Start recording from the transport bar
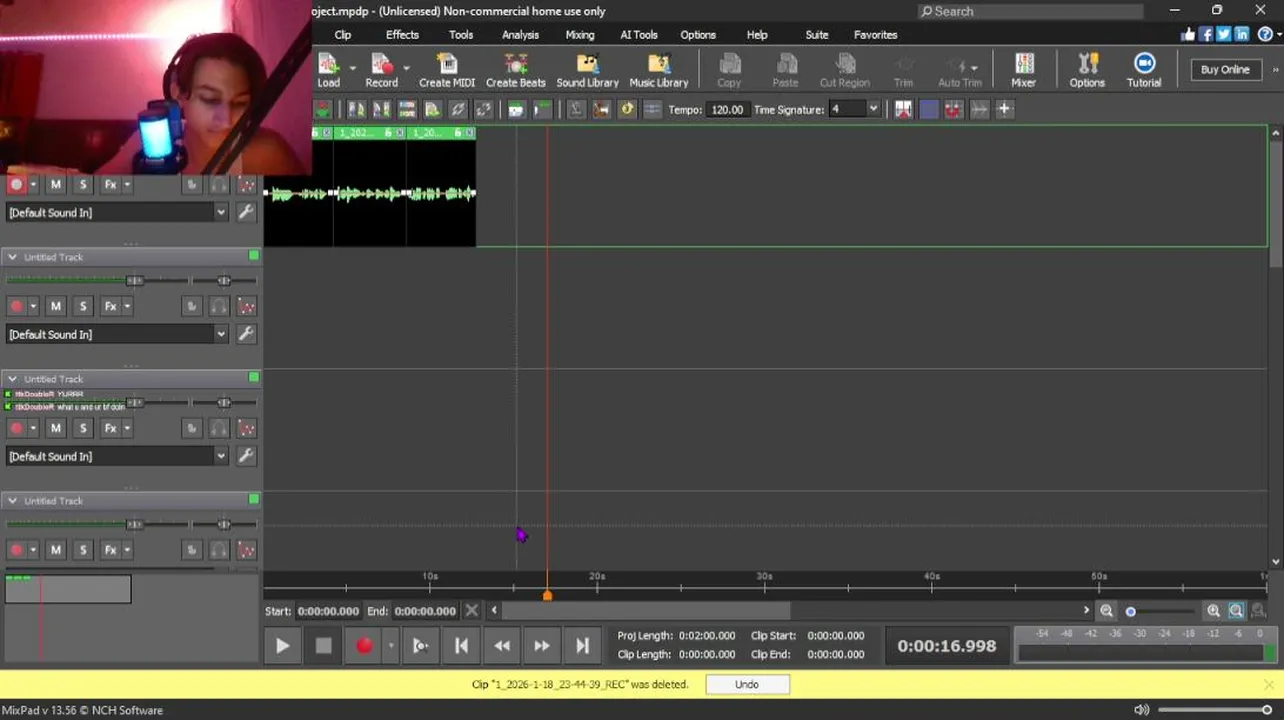Screen dimensions: 1284x720 tap(364, 646)
